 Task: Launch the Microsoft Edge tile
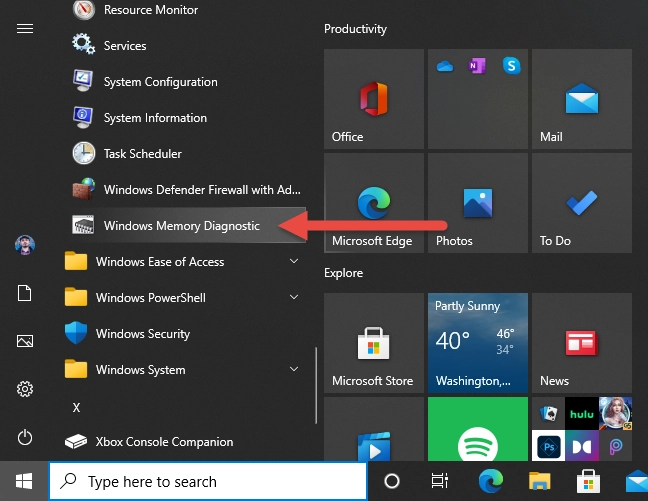[x=374, y=203]
